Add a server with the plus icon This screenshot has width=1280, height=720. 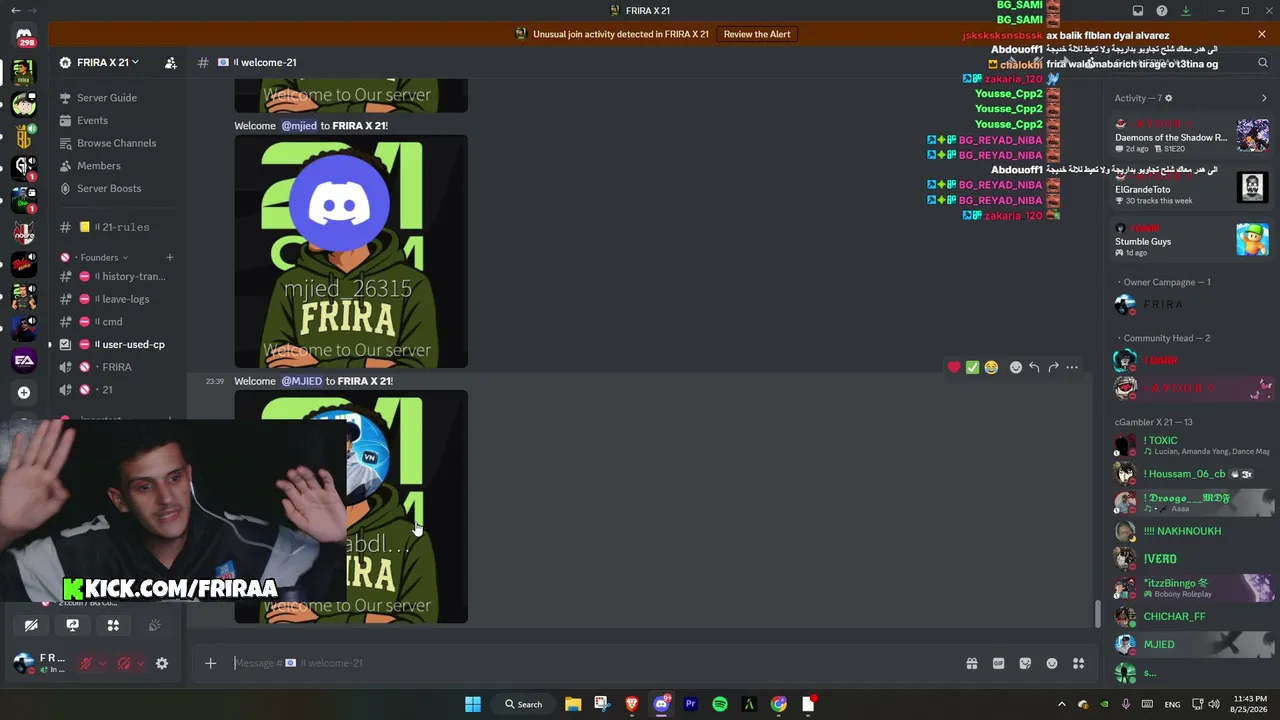(x=24, y=392)
